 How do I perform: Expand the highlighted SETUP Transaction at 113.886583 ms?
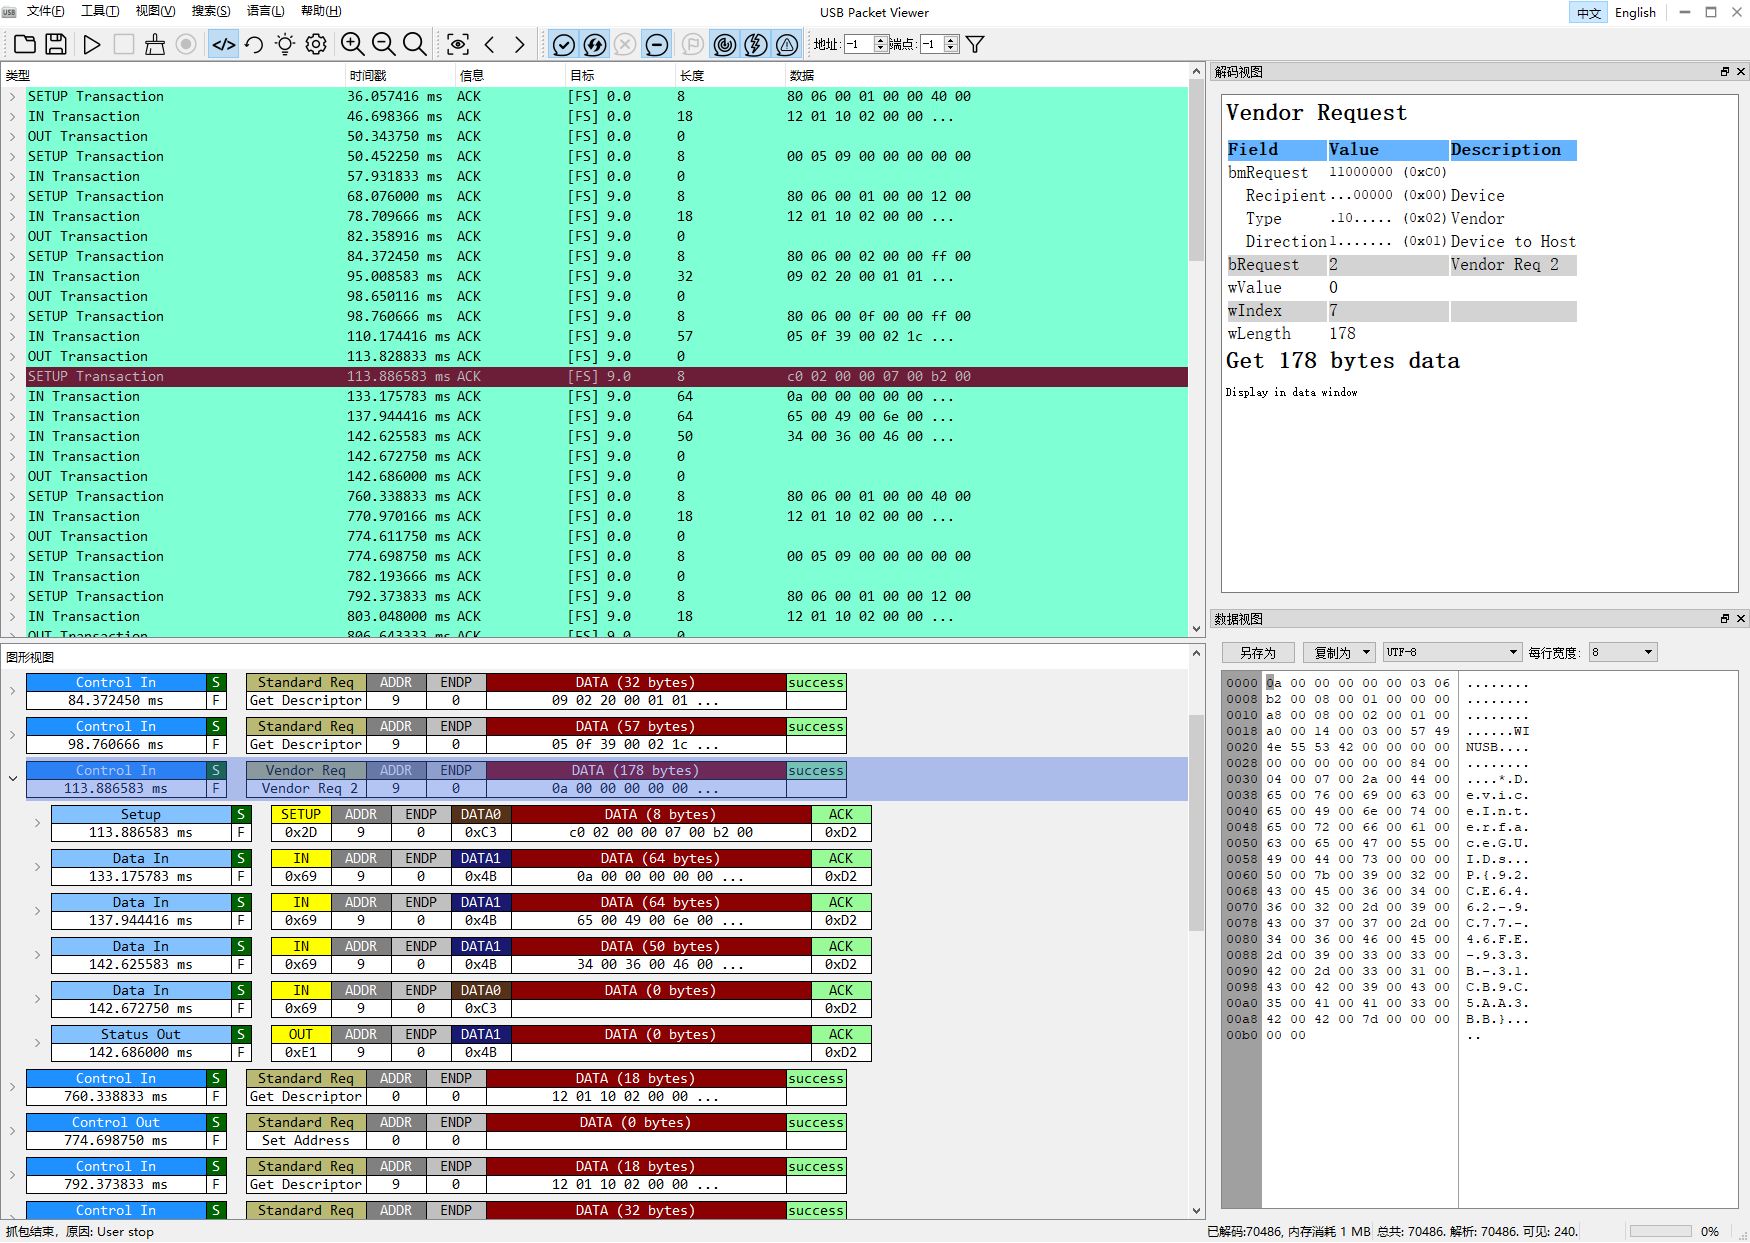[12, 377]
